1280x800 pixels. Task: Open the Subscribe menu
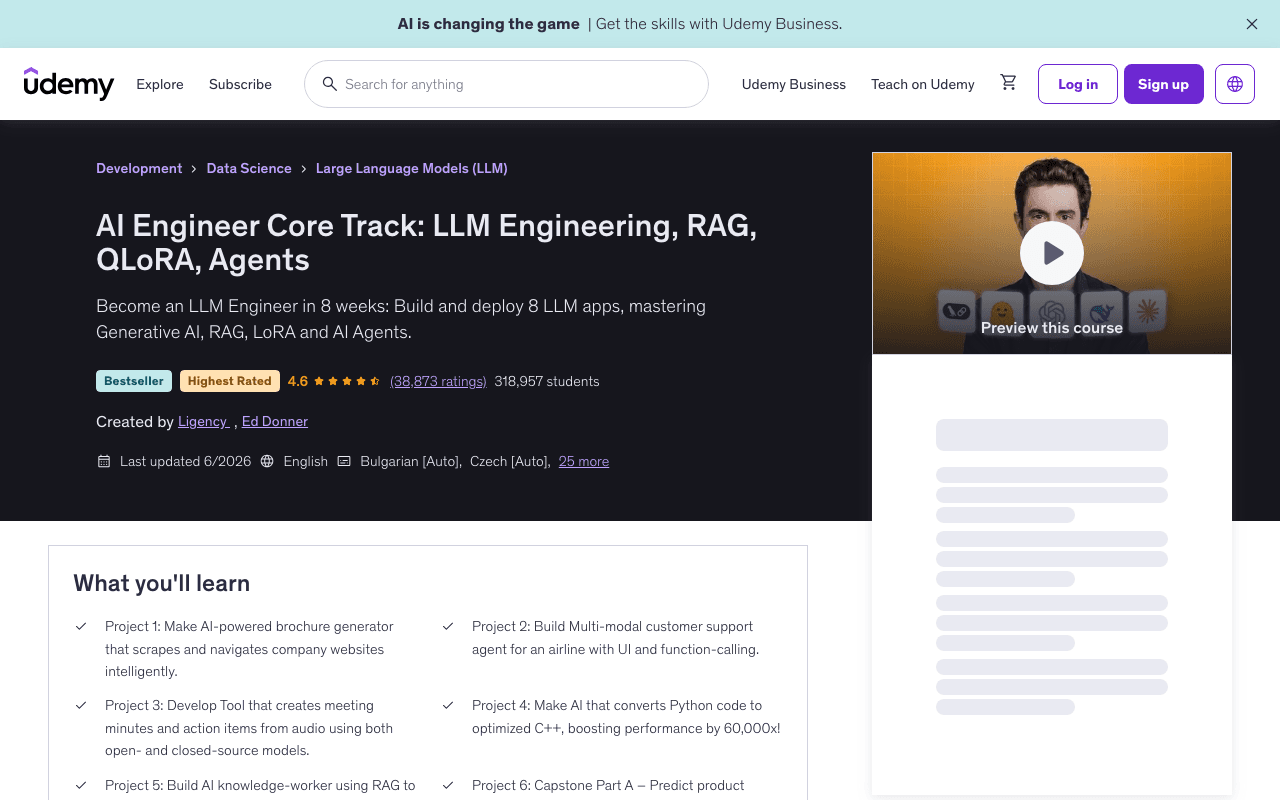tap(240, 84)
